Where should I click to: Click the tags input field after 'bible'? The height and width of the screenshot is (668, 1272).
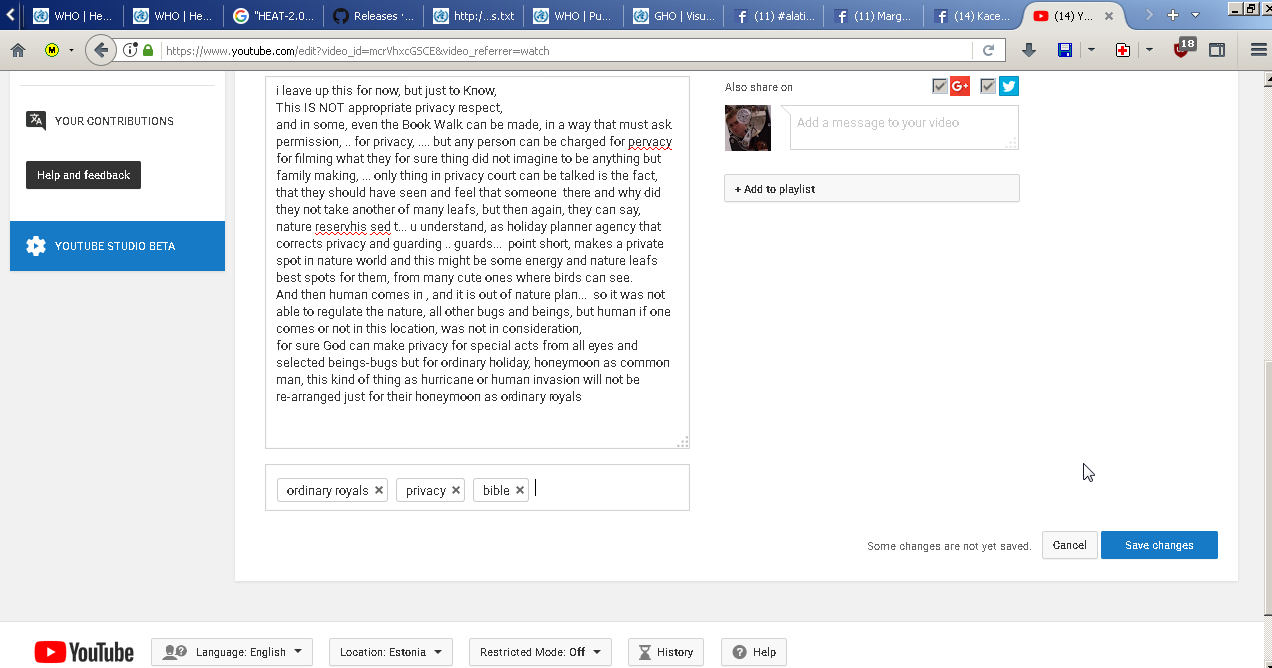coord(605,489)
